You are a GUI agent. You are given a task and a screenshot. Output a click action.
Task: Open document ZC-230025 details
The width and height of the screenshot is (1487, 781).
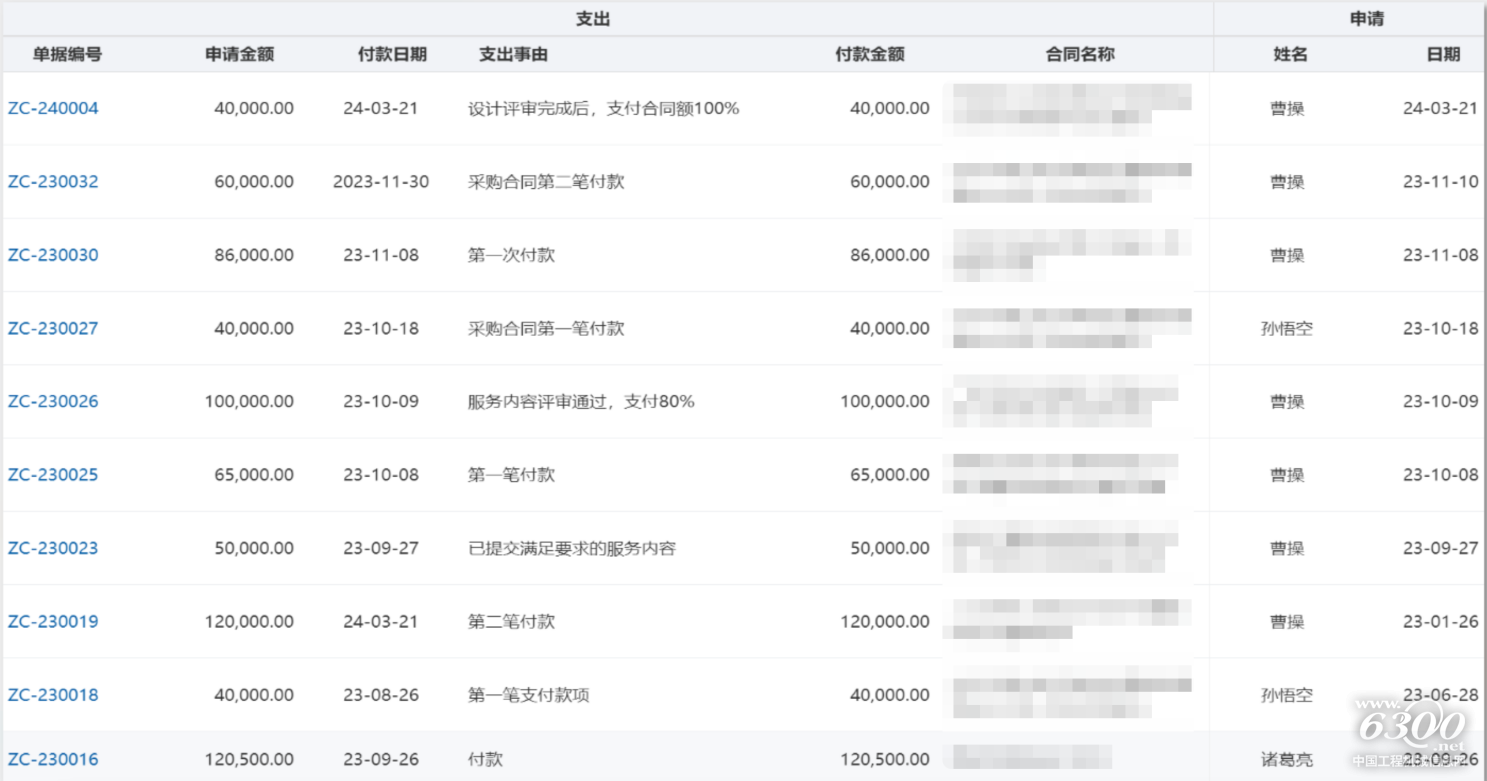pos(53,474)
